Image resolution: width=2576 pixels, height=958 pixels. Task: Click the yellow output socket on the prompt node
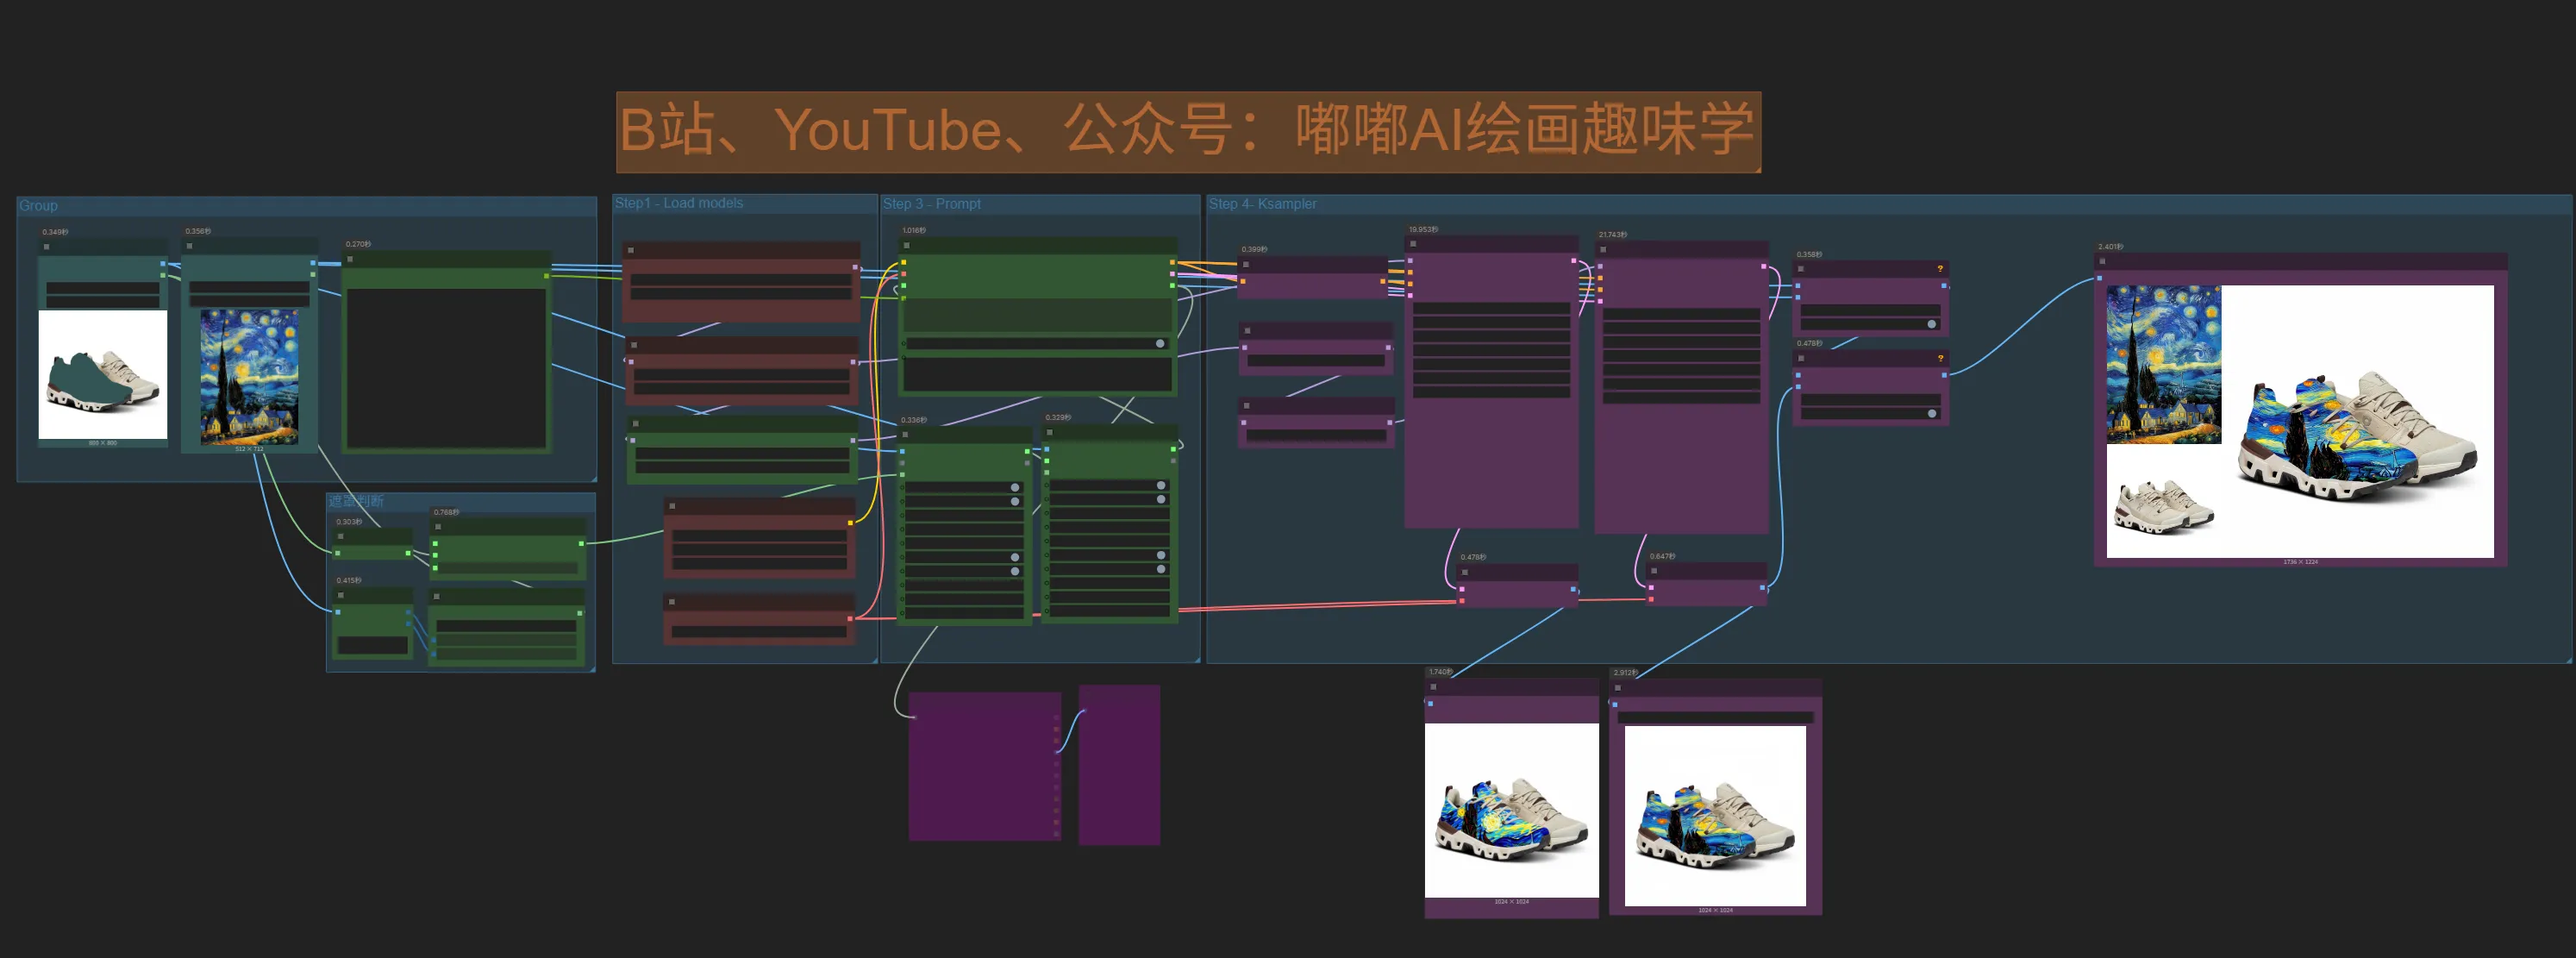[1173, 263]
